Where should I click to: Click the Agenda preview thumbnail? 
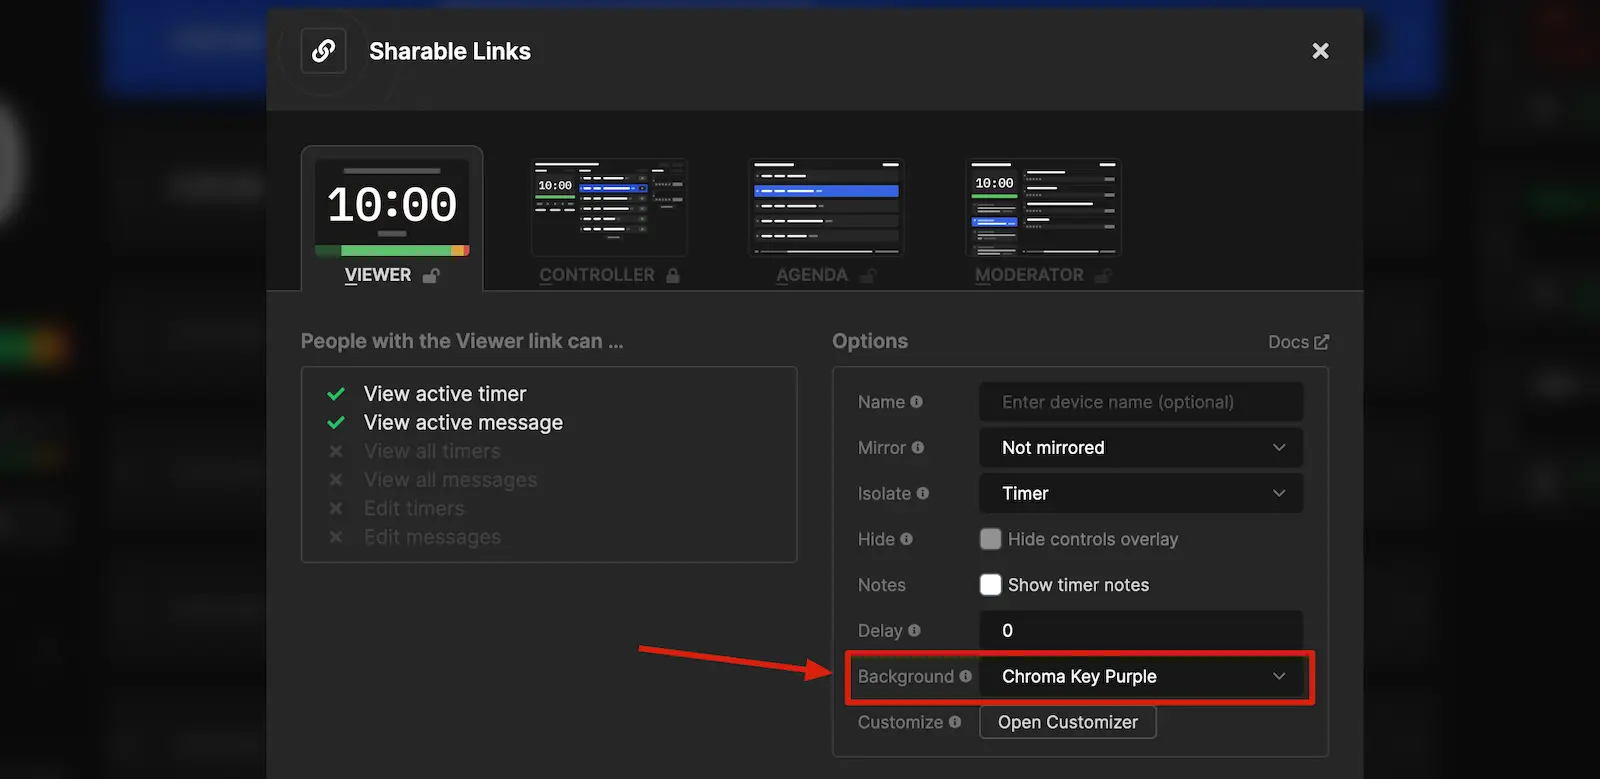[826, 208]
